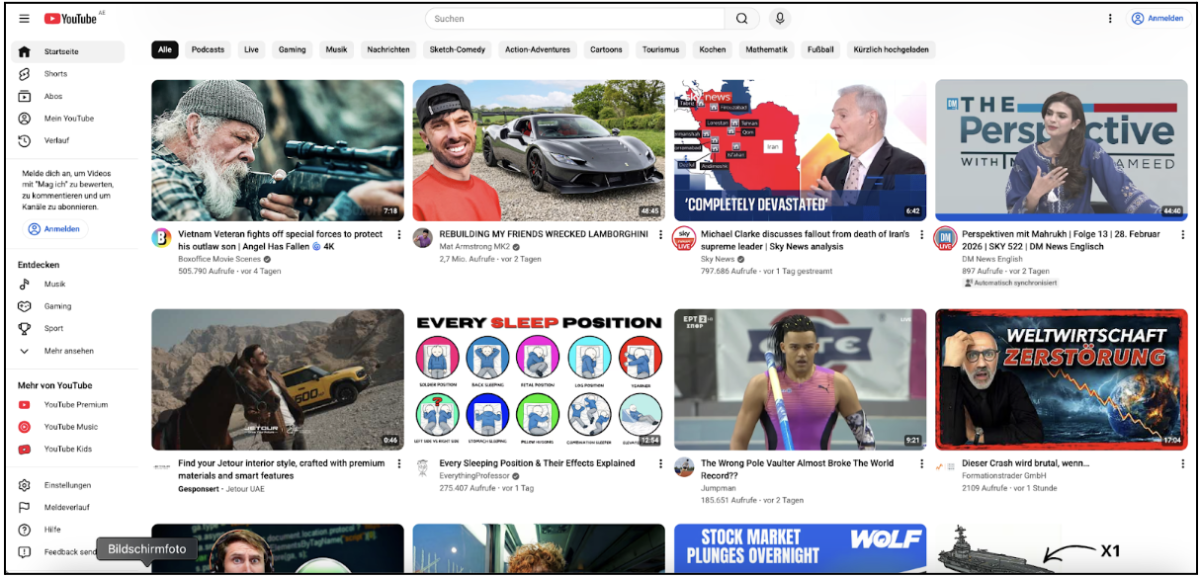The width and height of the screenshot is (1200, 577).
Task: Select the Cartoons filter chip
Action: click(606, 49)
